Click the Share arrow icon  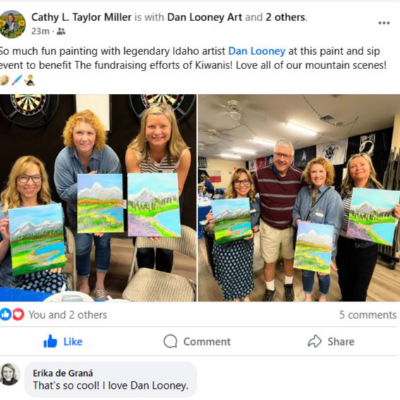tap(314, 341)
